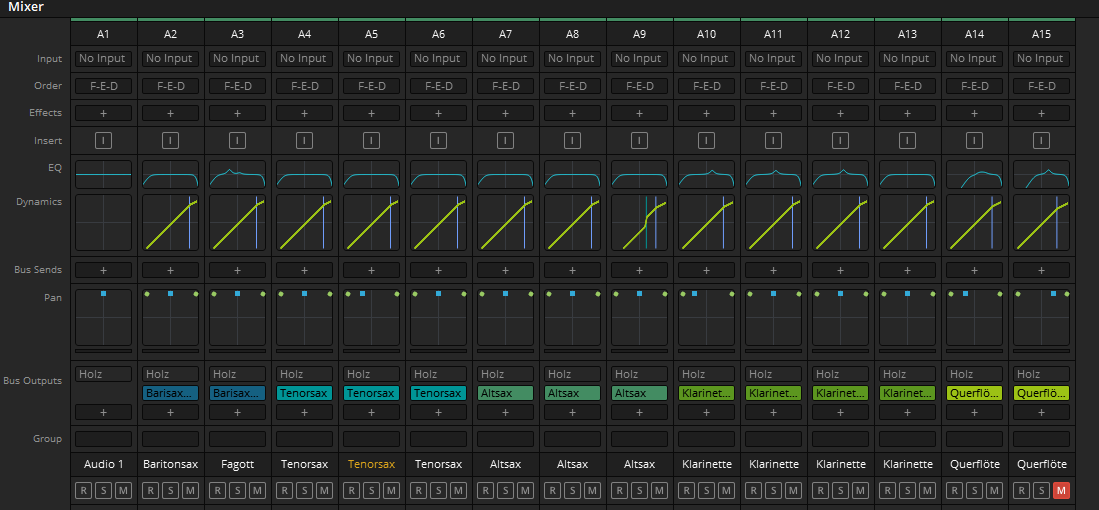Mute the Altsax track A8
The image size is (1099, 510).
[x=592, y=490]
